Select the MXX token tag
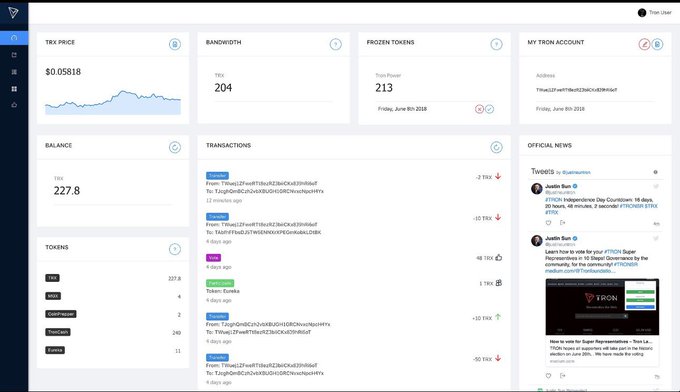Image resolution: width=680 pixels, height=392 pixels. pyautogui.click(x=53, y=296)
